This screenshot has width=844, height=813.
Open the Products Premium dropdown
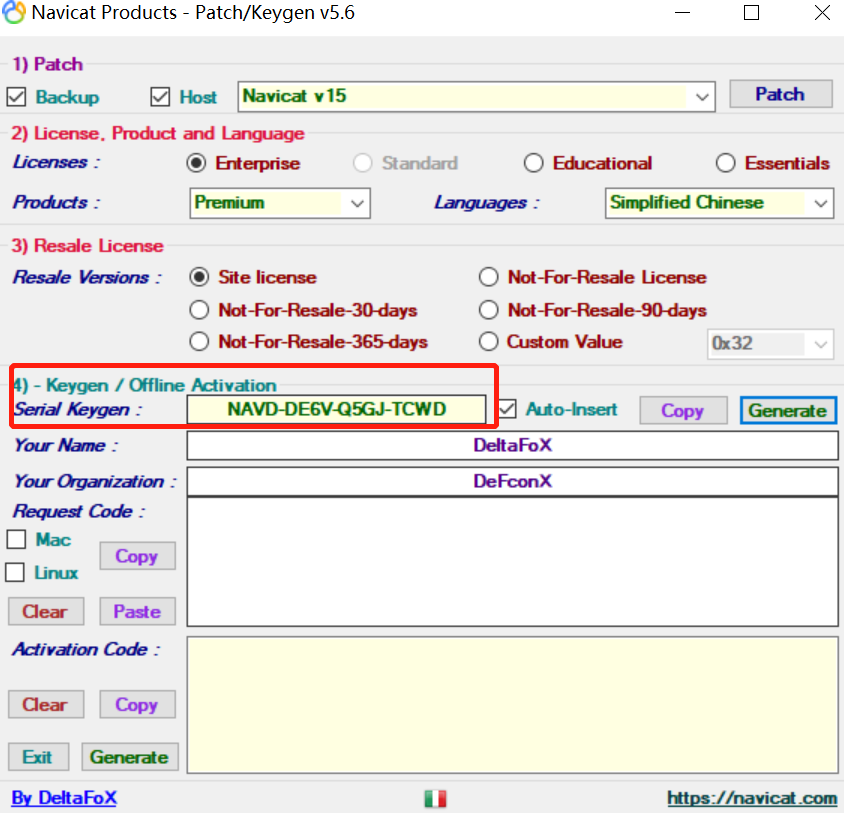click(280, 203)
